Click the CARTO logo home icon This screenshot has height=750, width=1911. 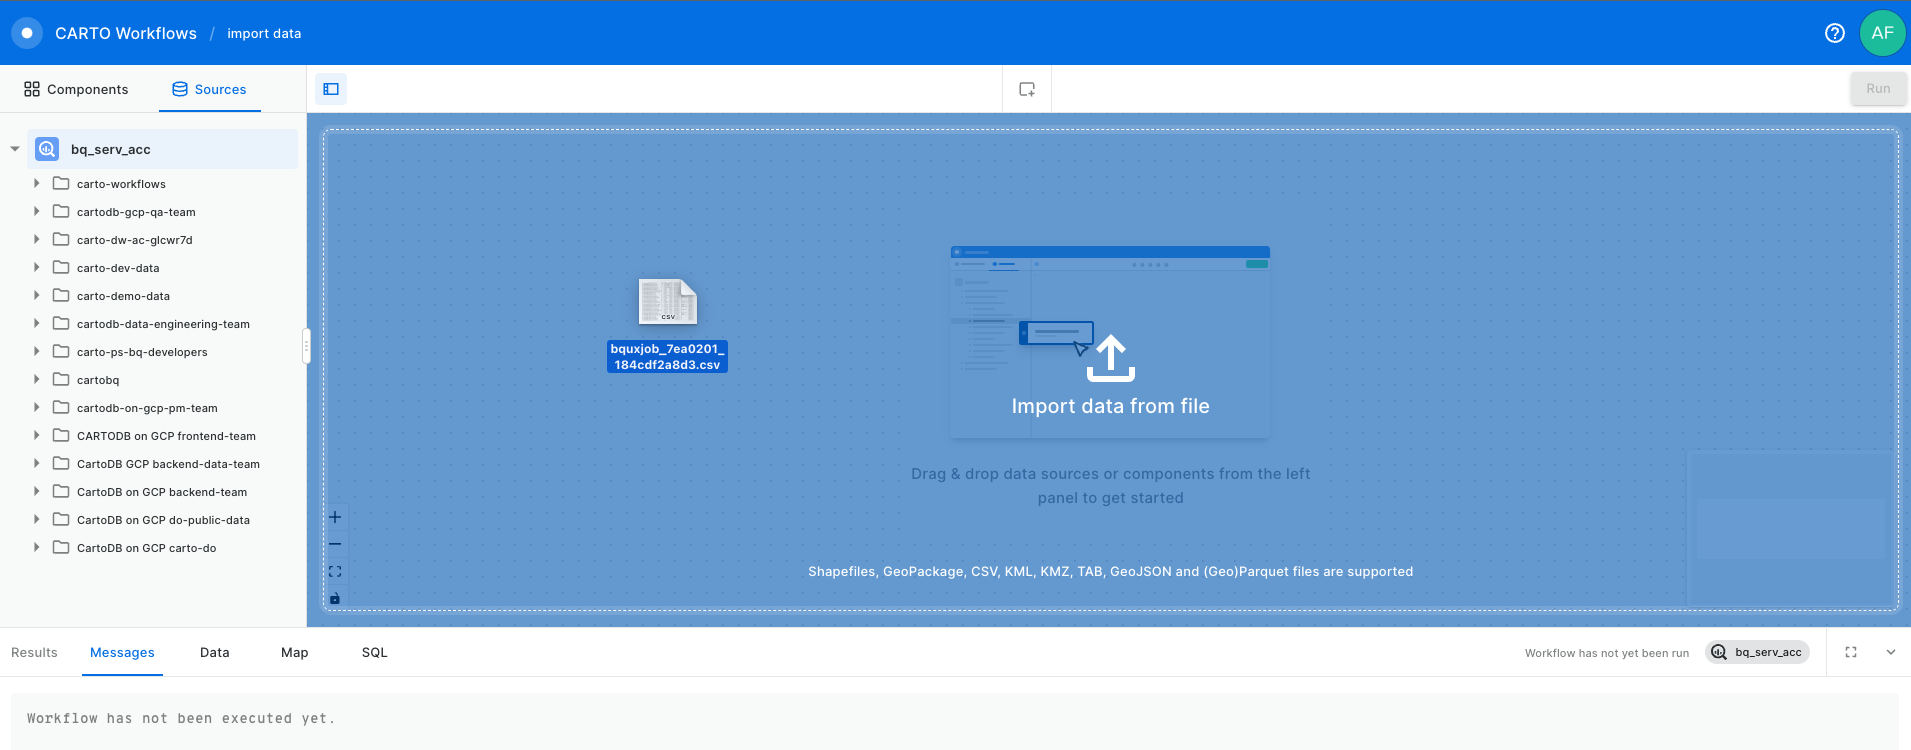click(x=27, y=33)
